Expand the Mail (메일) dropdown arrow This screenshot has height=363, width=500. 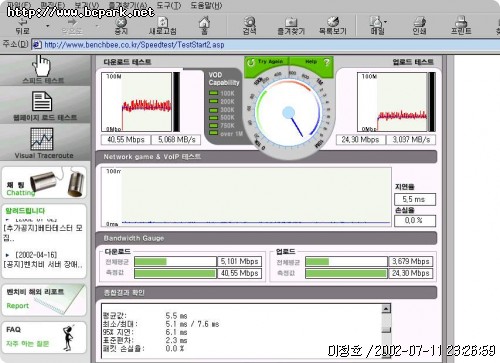[x=386, y=22]
